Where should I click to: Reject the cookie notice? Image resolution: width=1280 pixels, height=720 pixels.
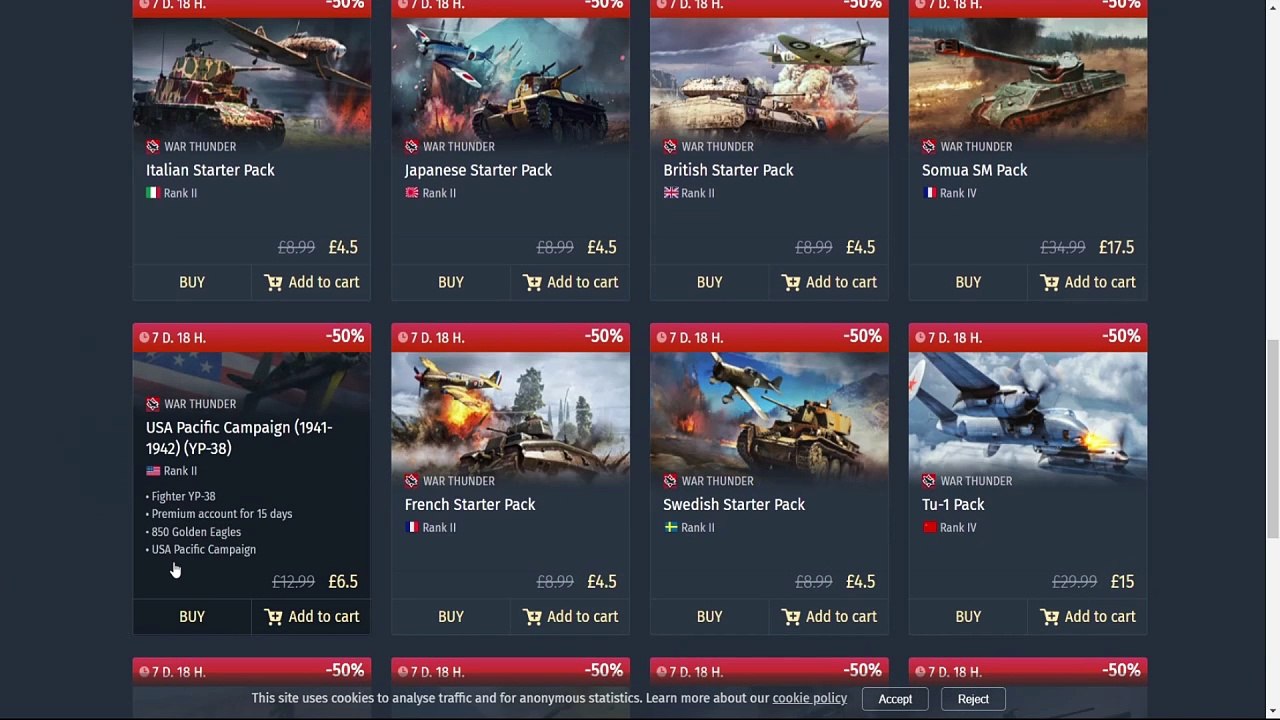pos(973,699)
